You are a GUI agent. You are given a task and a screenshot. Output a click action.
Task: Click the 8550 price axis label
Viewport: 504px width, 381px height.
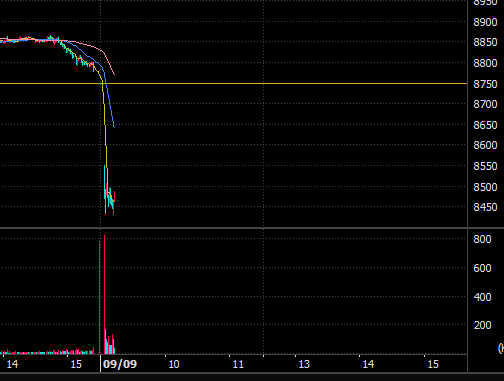point(485,166)
